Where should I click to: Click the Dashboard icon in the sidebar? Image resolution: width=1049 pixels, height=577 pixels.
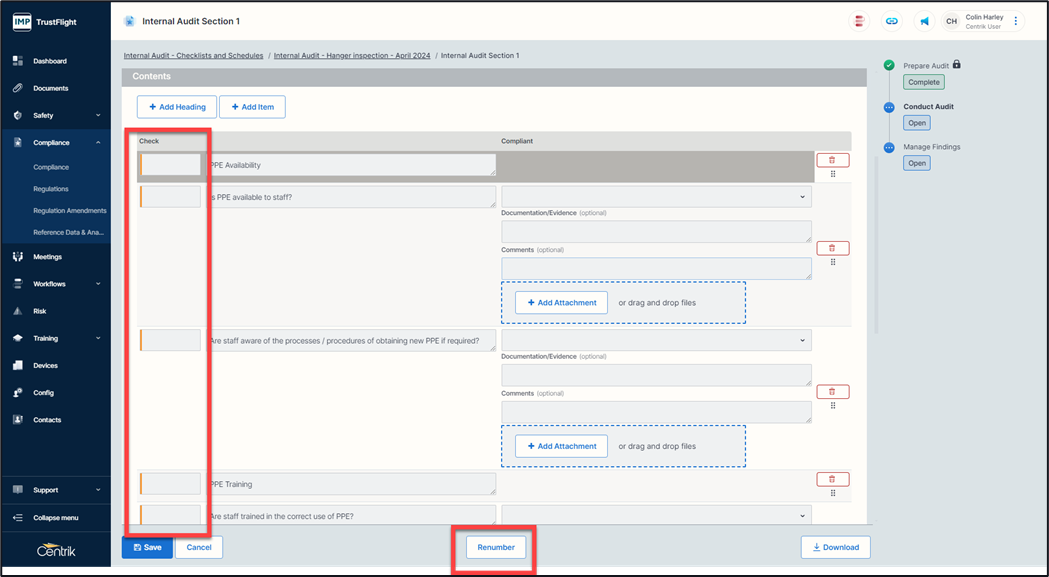pyautogui.click(x=18, y=61)
